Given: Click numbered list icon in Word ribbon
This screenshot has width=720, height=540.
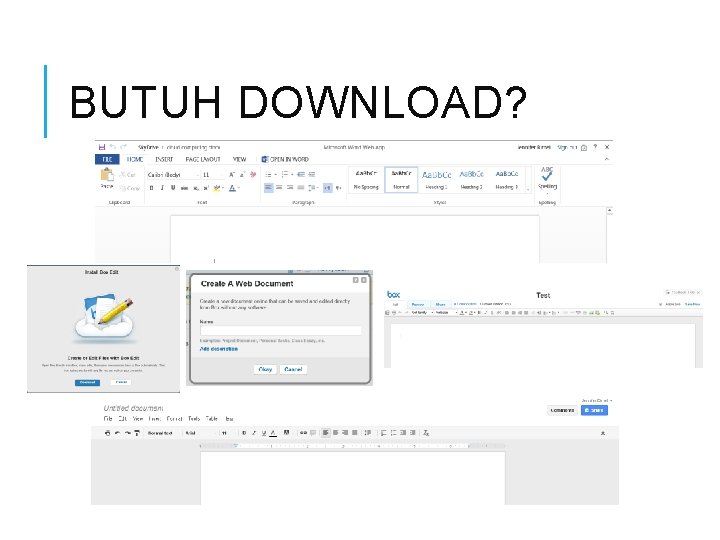Looking at the screenshot, I should pyautogui.click(x=287, y=174).
